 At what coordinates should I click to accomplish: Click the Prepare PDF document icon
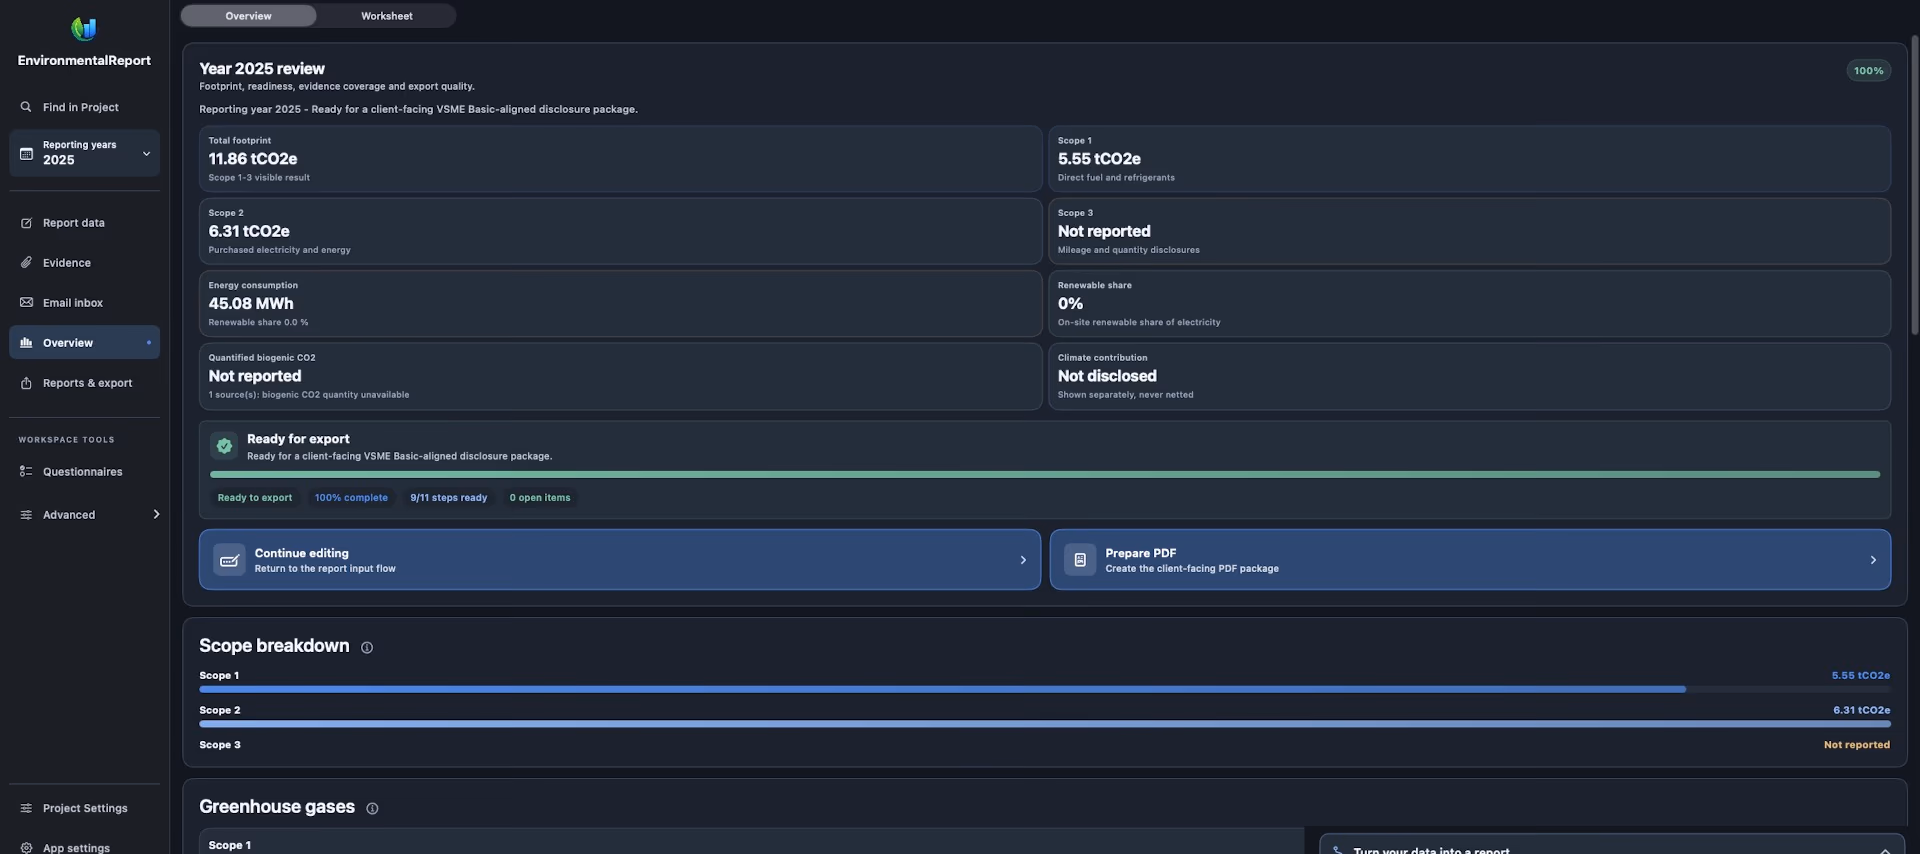pos(1080,560)
